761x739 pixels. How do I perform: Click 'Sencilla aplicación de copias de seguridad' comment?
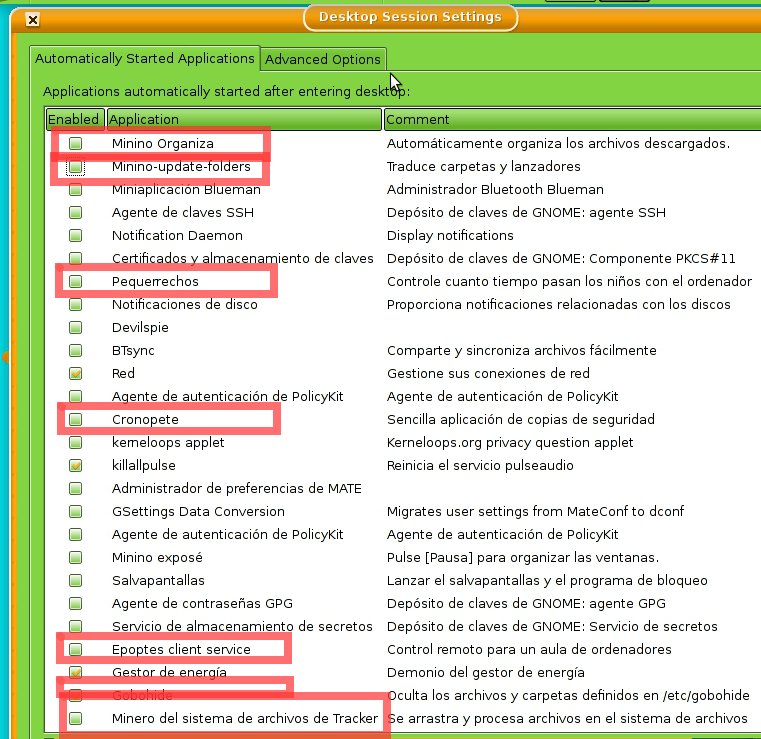pyautogui.click(x=521, y=419)
